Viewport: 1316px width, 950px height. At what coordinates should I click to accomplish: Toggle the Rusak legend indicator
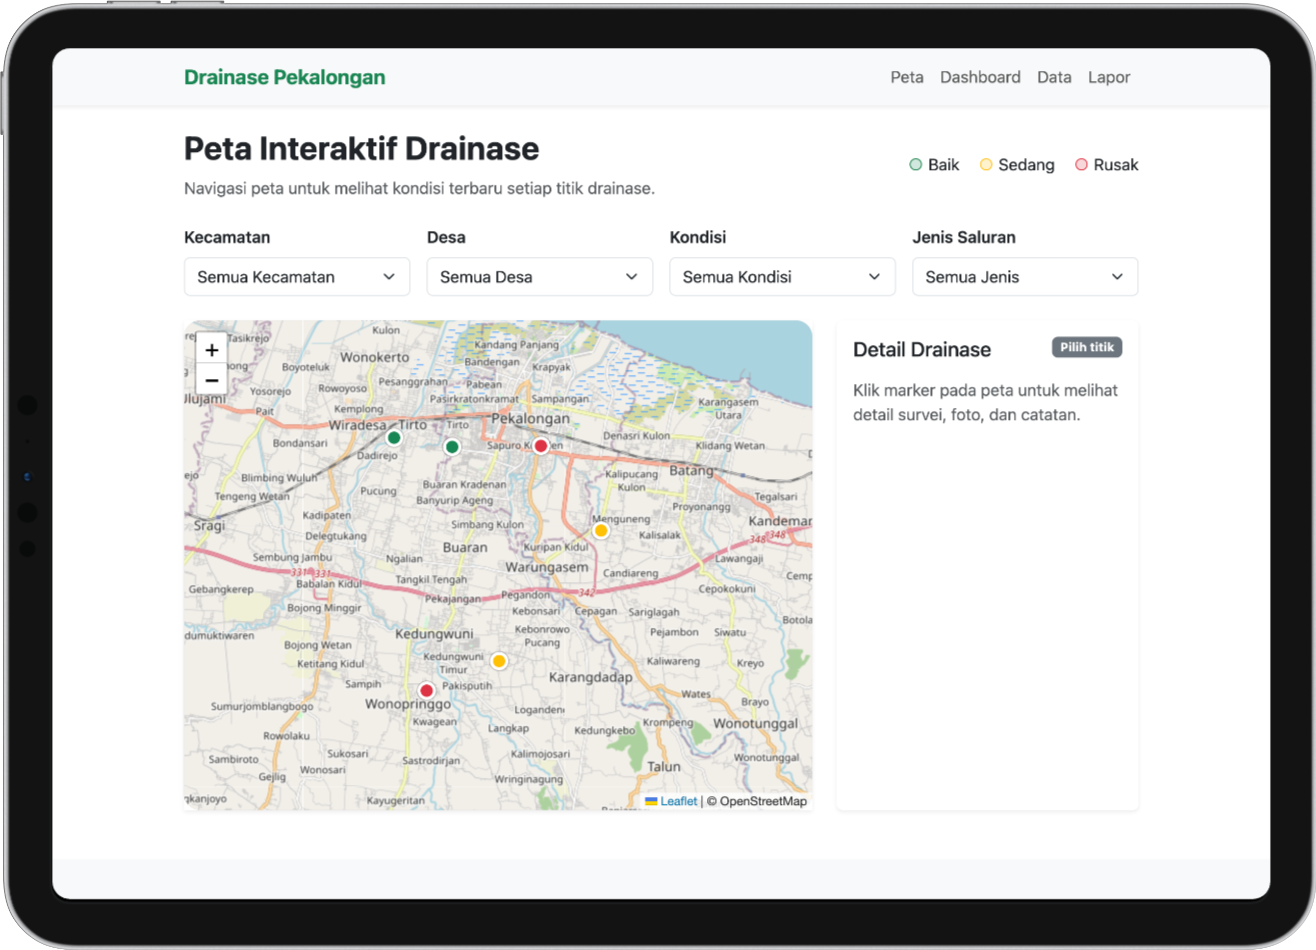click(x=1080, y=164)
